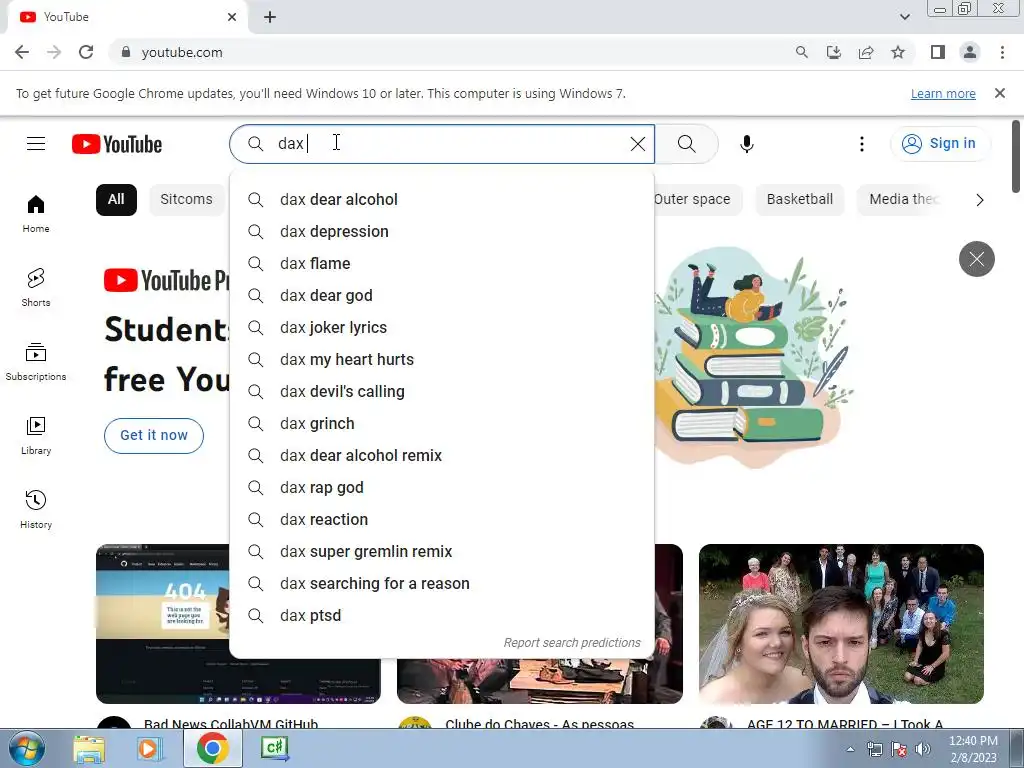Bookmark this tab with the star
1024x768 pixels.
898,52
